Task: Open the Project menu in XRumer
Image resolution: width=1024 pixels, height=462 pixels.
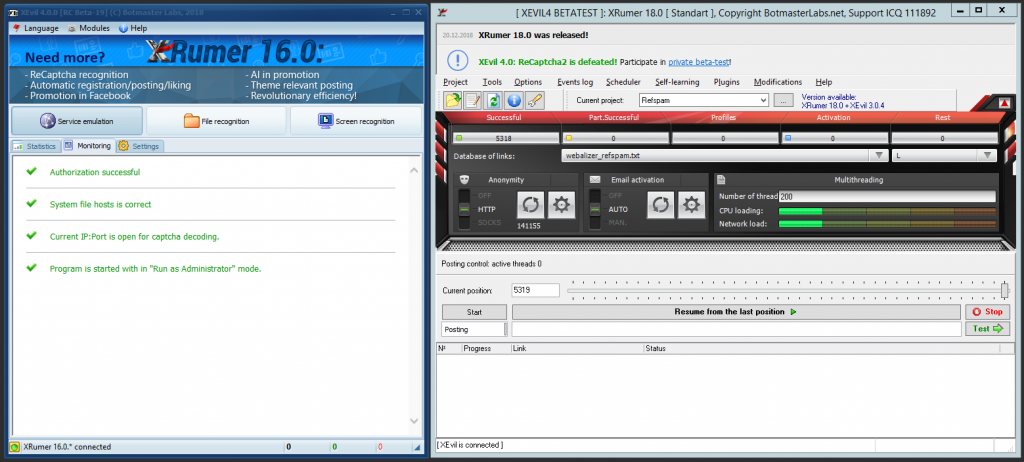Action: pos(455,82)
